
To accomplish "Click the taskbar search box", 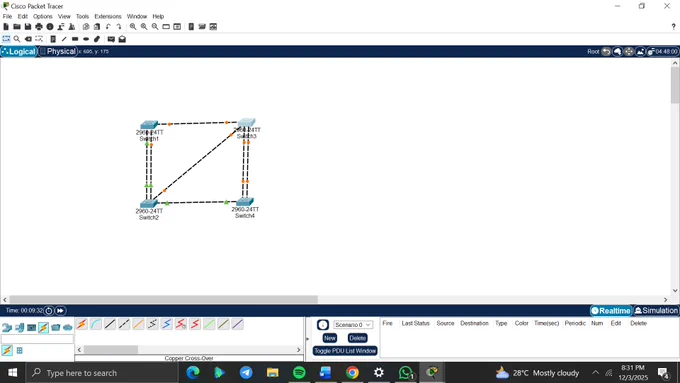I will click(x=101, y=373).
